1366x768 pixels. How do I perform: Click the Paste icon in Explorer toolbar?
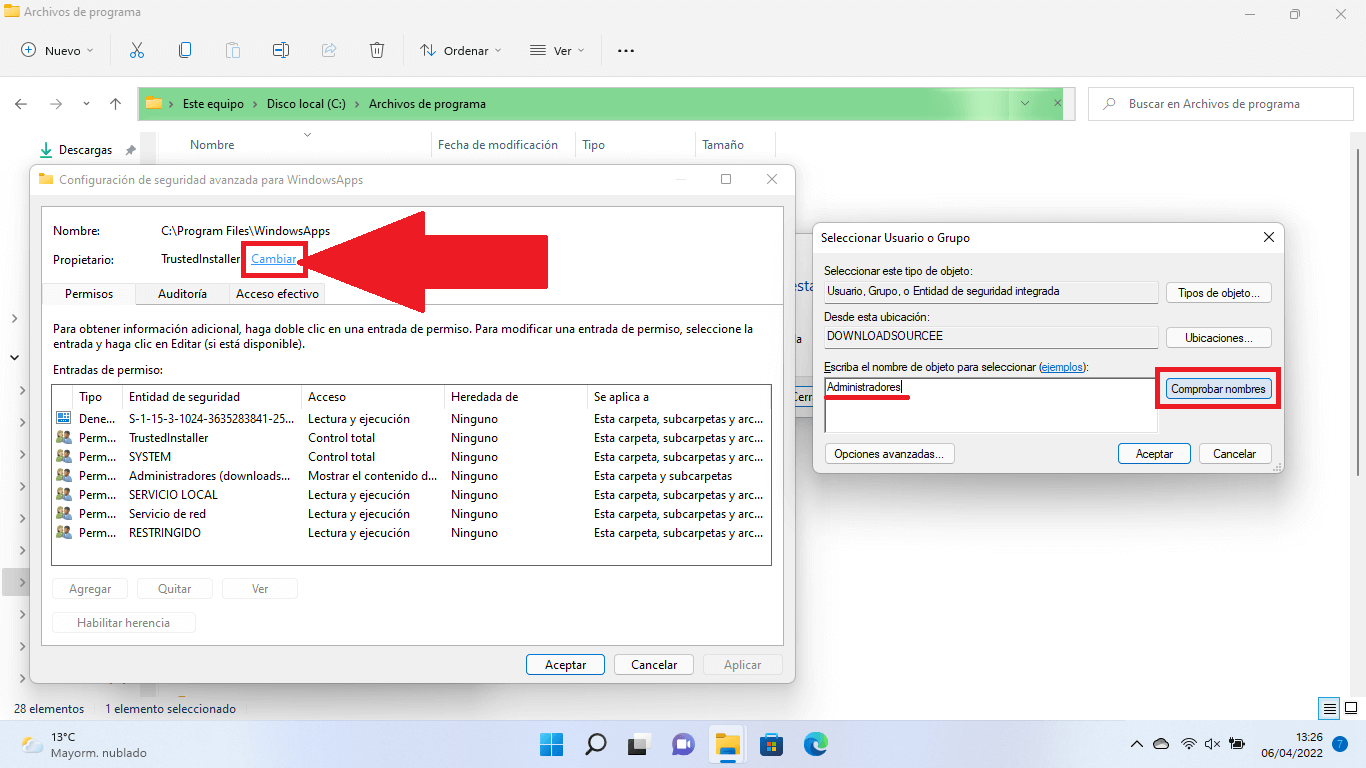click(233, 50)
